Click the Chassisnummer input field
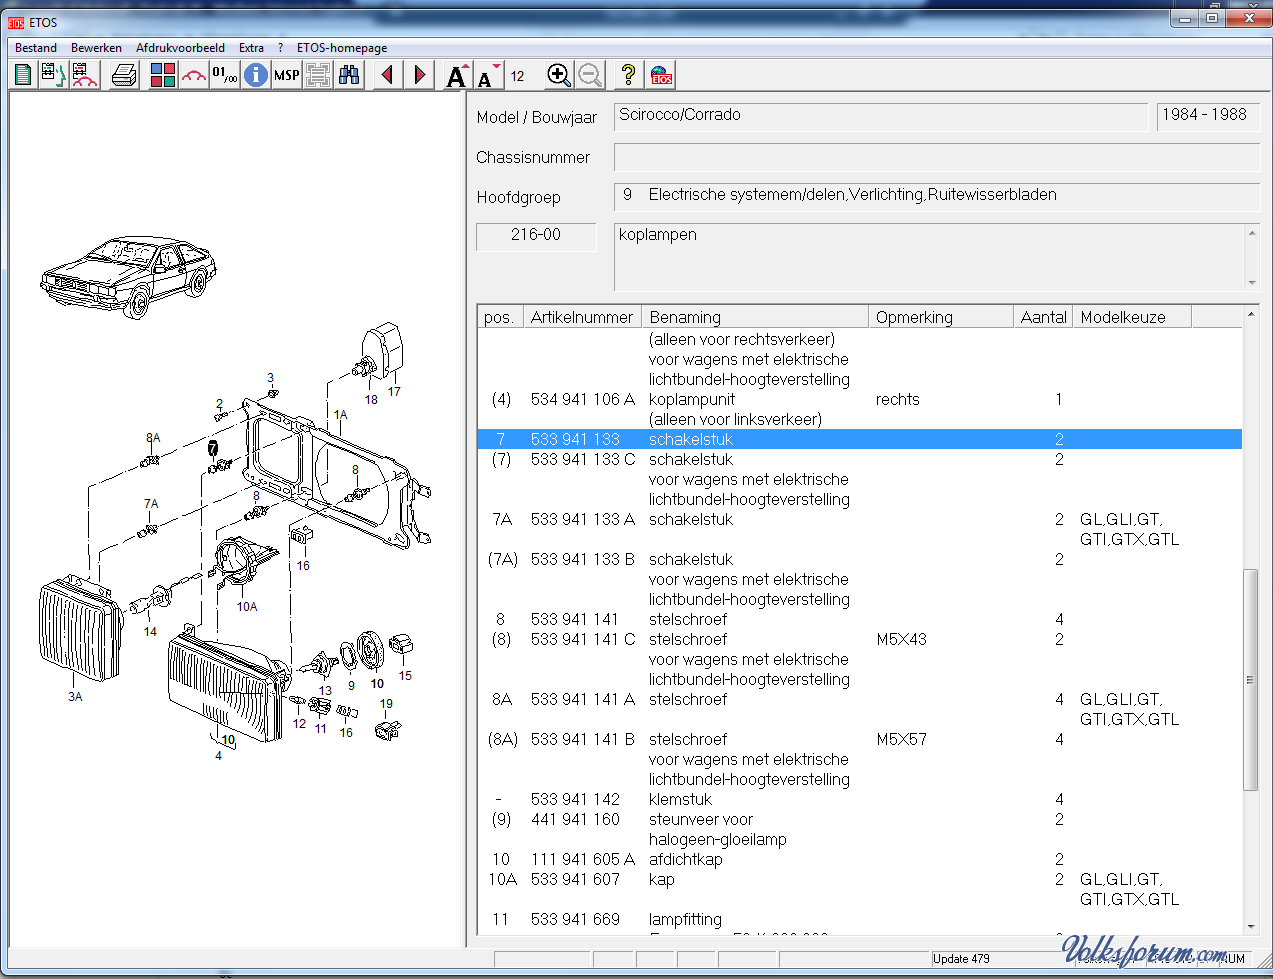This screenshot has width=1273, height=979. pyautogui.click(x=936, y=157)
